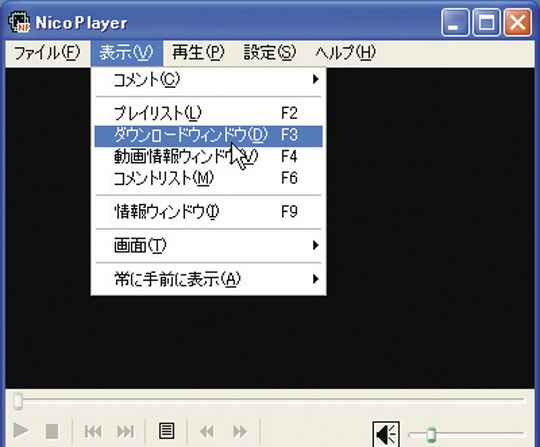Image resolution: width=540 pixels, height=447 pixels.
Task: Select ダウンロードウィンドウ(D) menu entry
Action: point(209,136)
